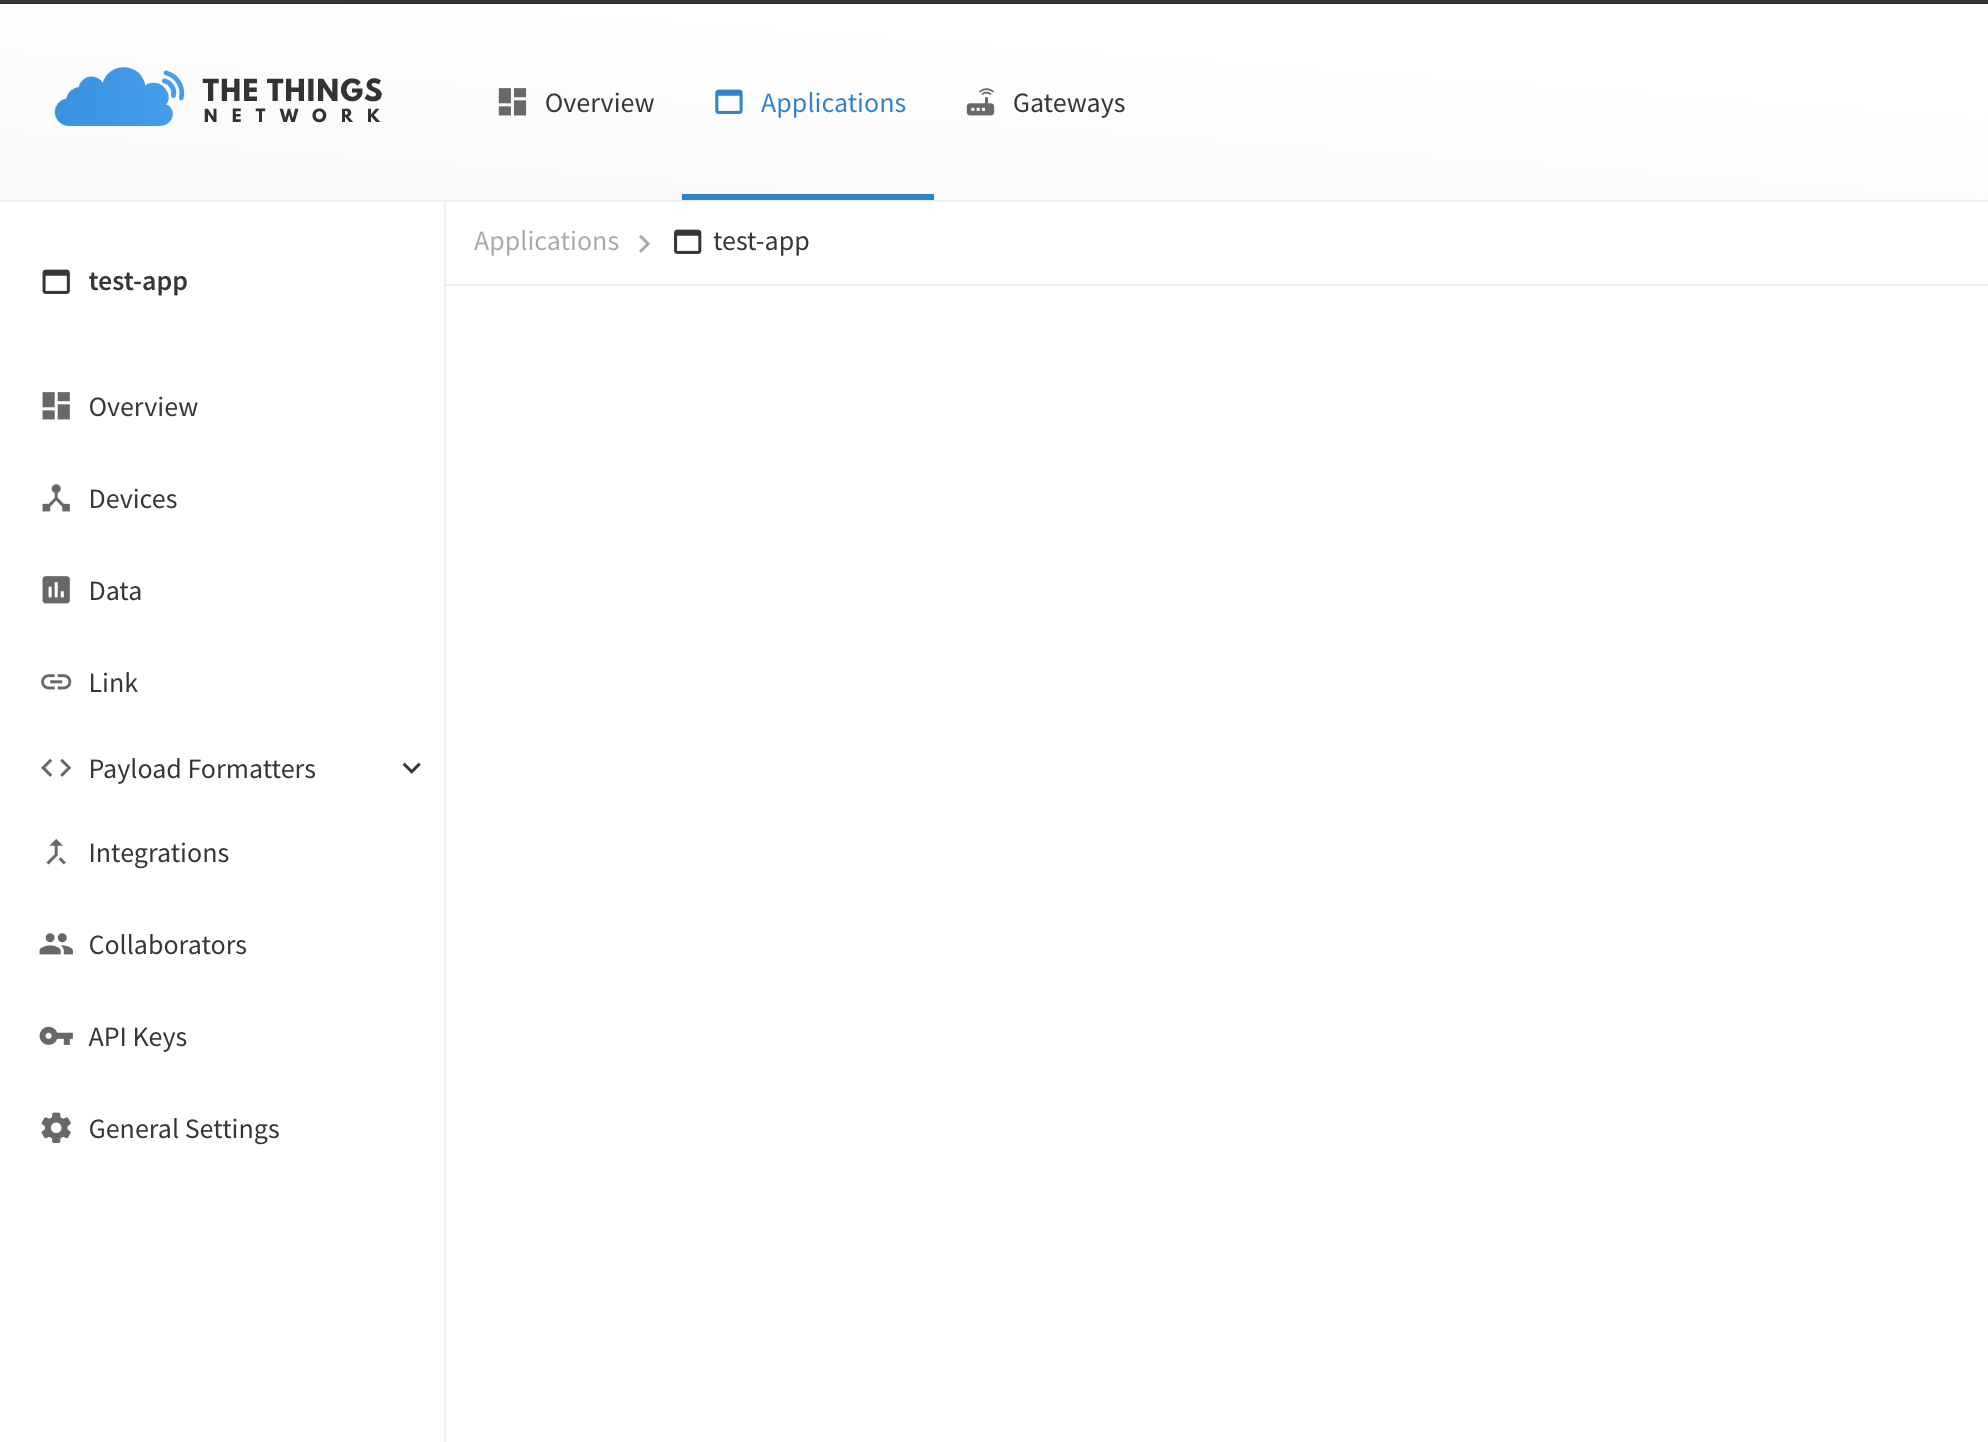Image resolution: width=1988 pixels, height=1442 pixels.
Task: Click the sidebar Overview dashboard icon
Action: (x=56, y=406)
